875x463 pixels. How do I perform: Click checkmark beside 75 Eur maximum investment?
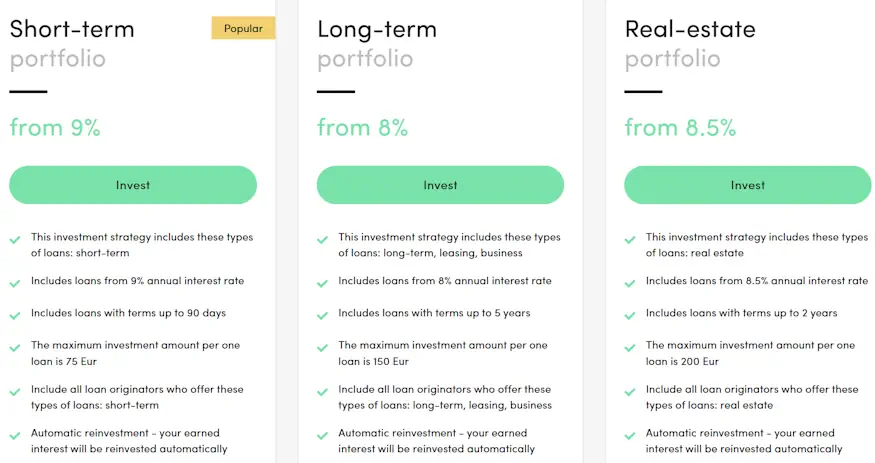click(x=15, y=347)
